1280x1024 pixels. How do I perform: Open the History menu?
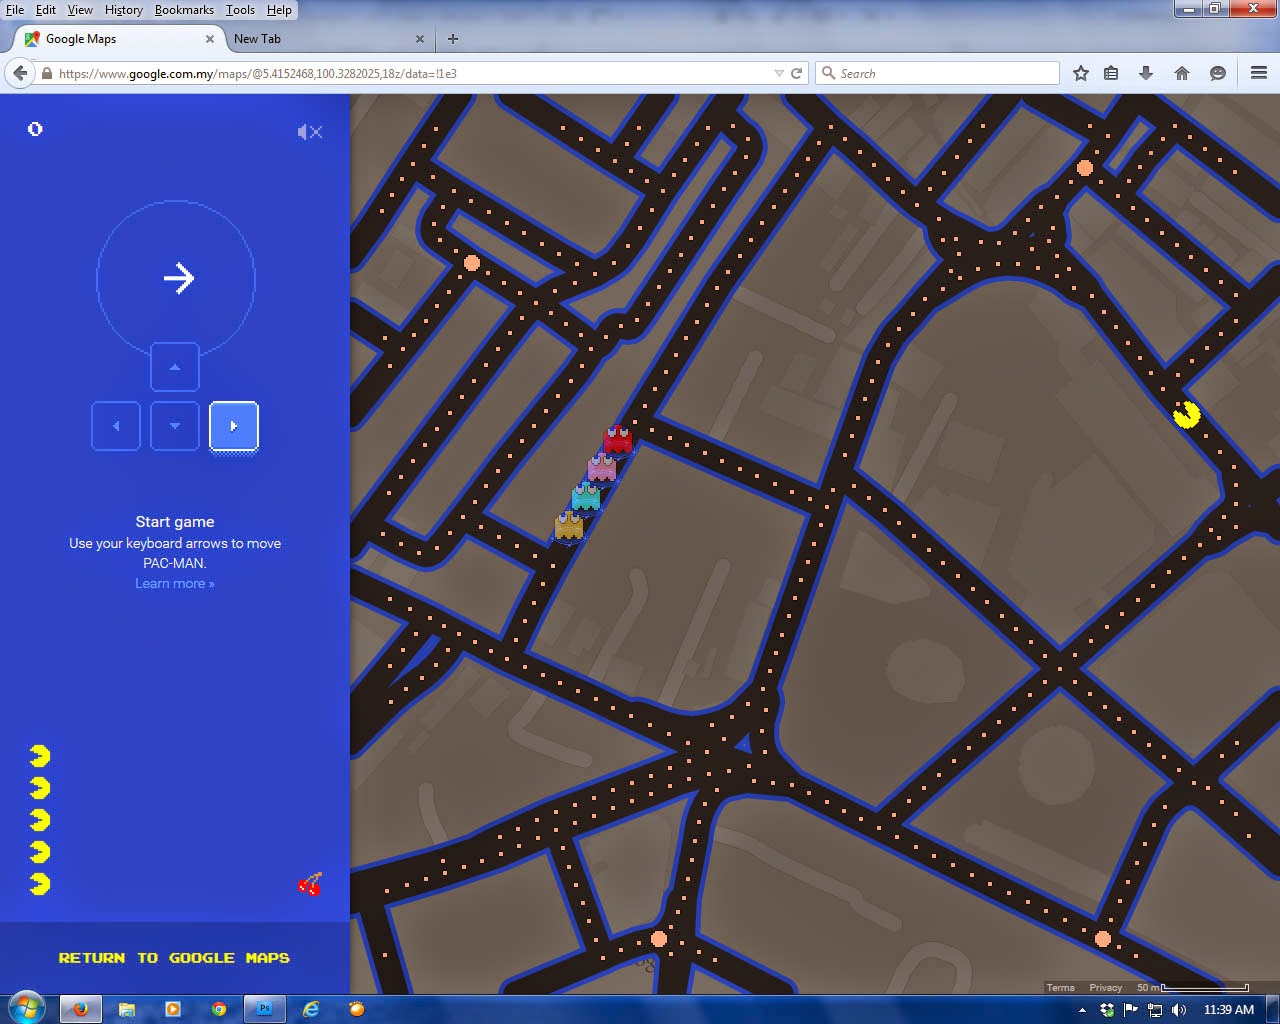[x=124, y=10]
